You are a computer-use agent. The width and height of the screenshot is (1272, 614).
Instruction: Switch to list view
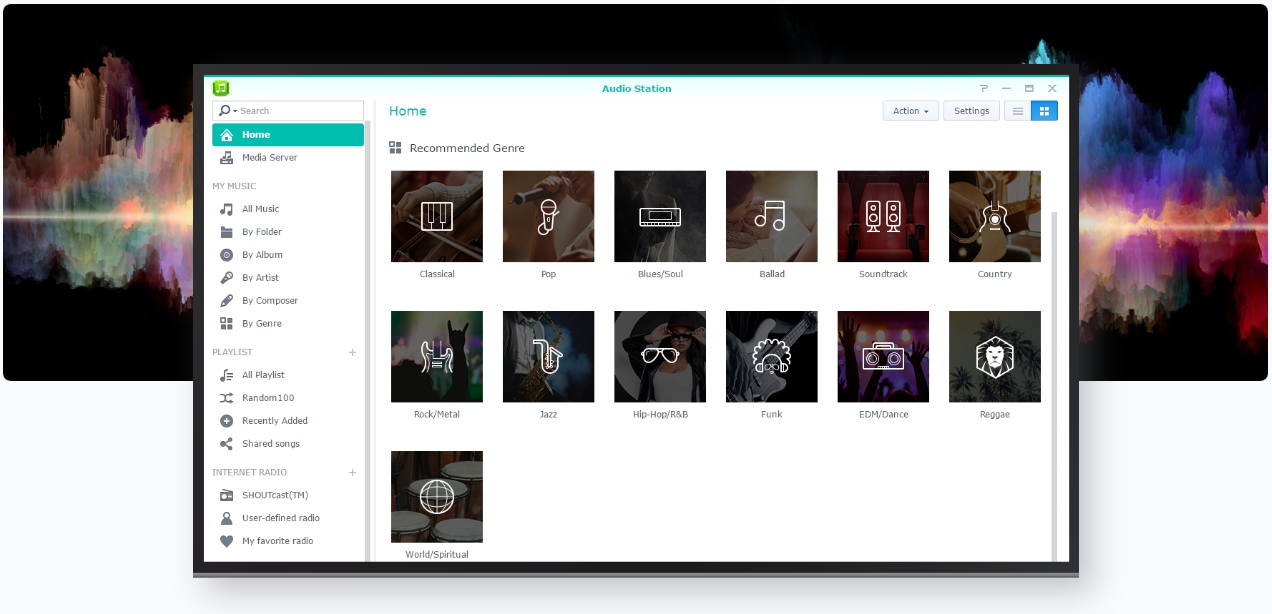(1018, 111)
